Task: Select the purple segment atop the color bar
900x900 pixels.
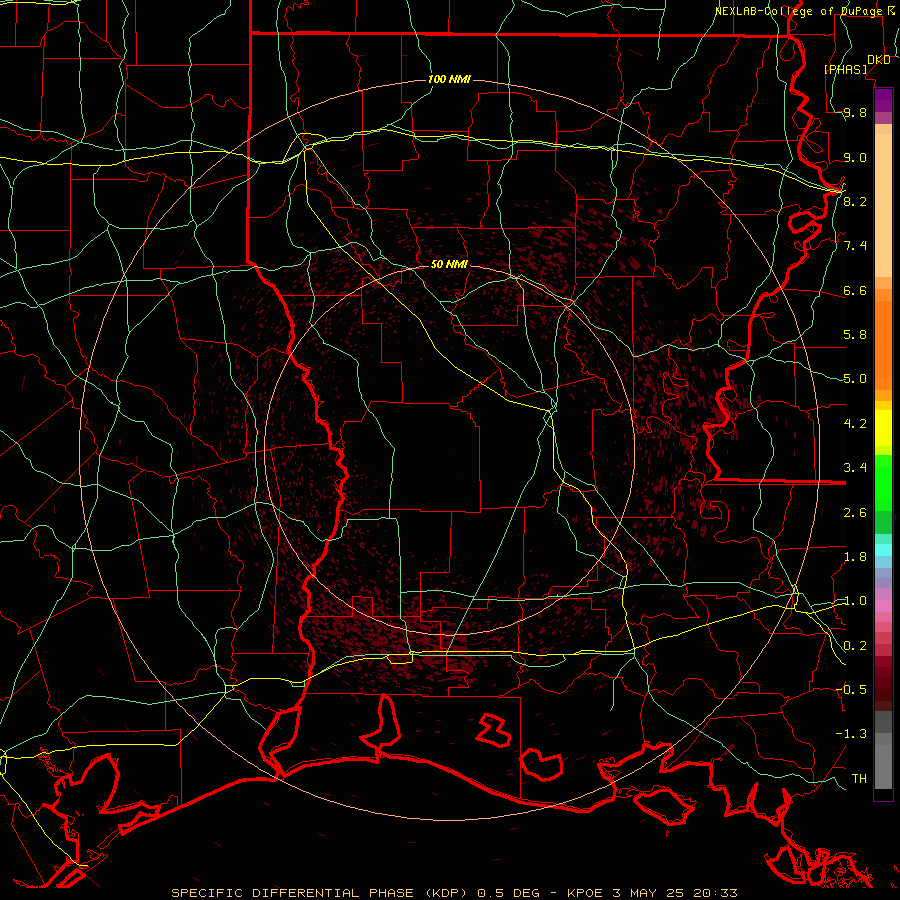Action: [883, 100]
